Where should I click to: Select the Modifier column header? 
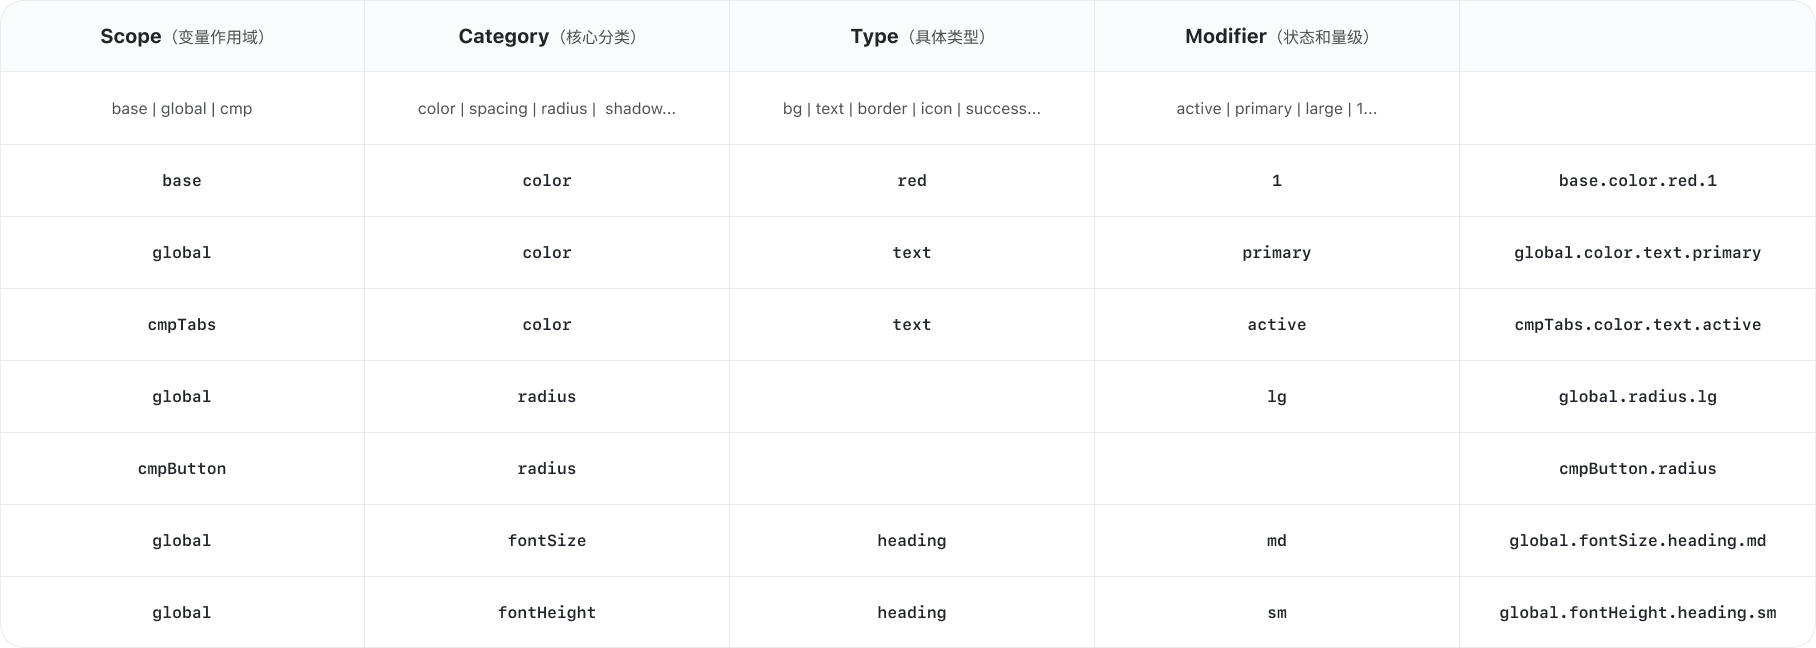1276,37
